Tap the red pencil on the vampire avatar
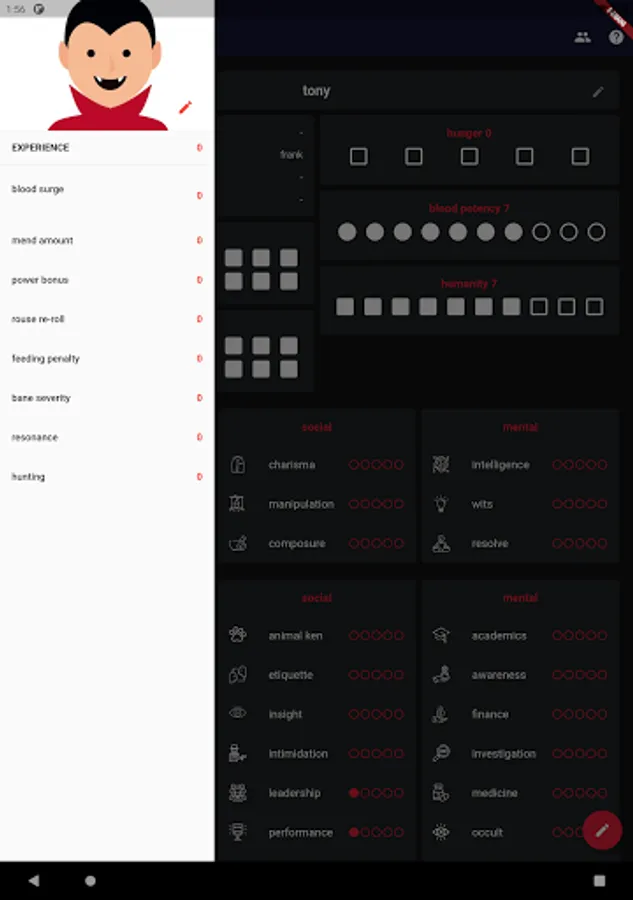 185,107
